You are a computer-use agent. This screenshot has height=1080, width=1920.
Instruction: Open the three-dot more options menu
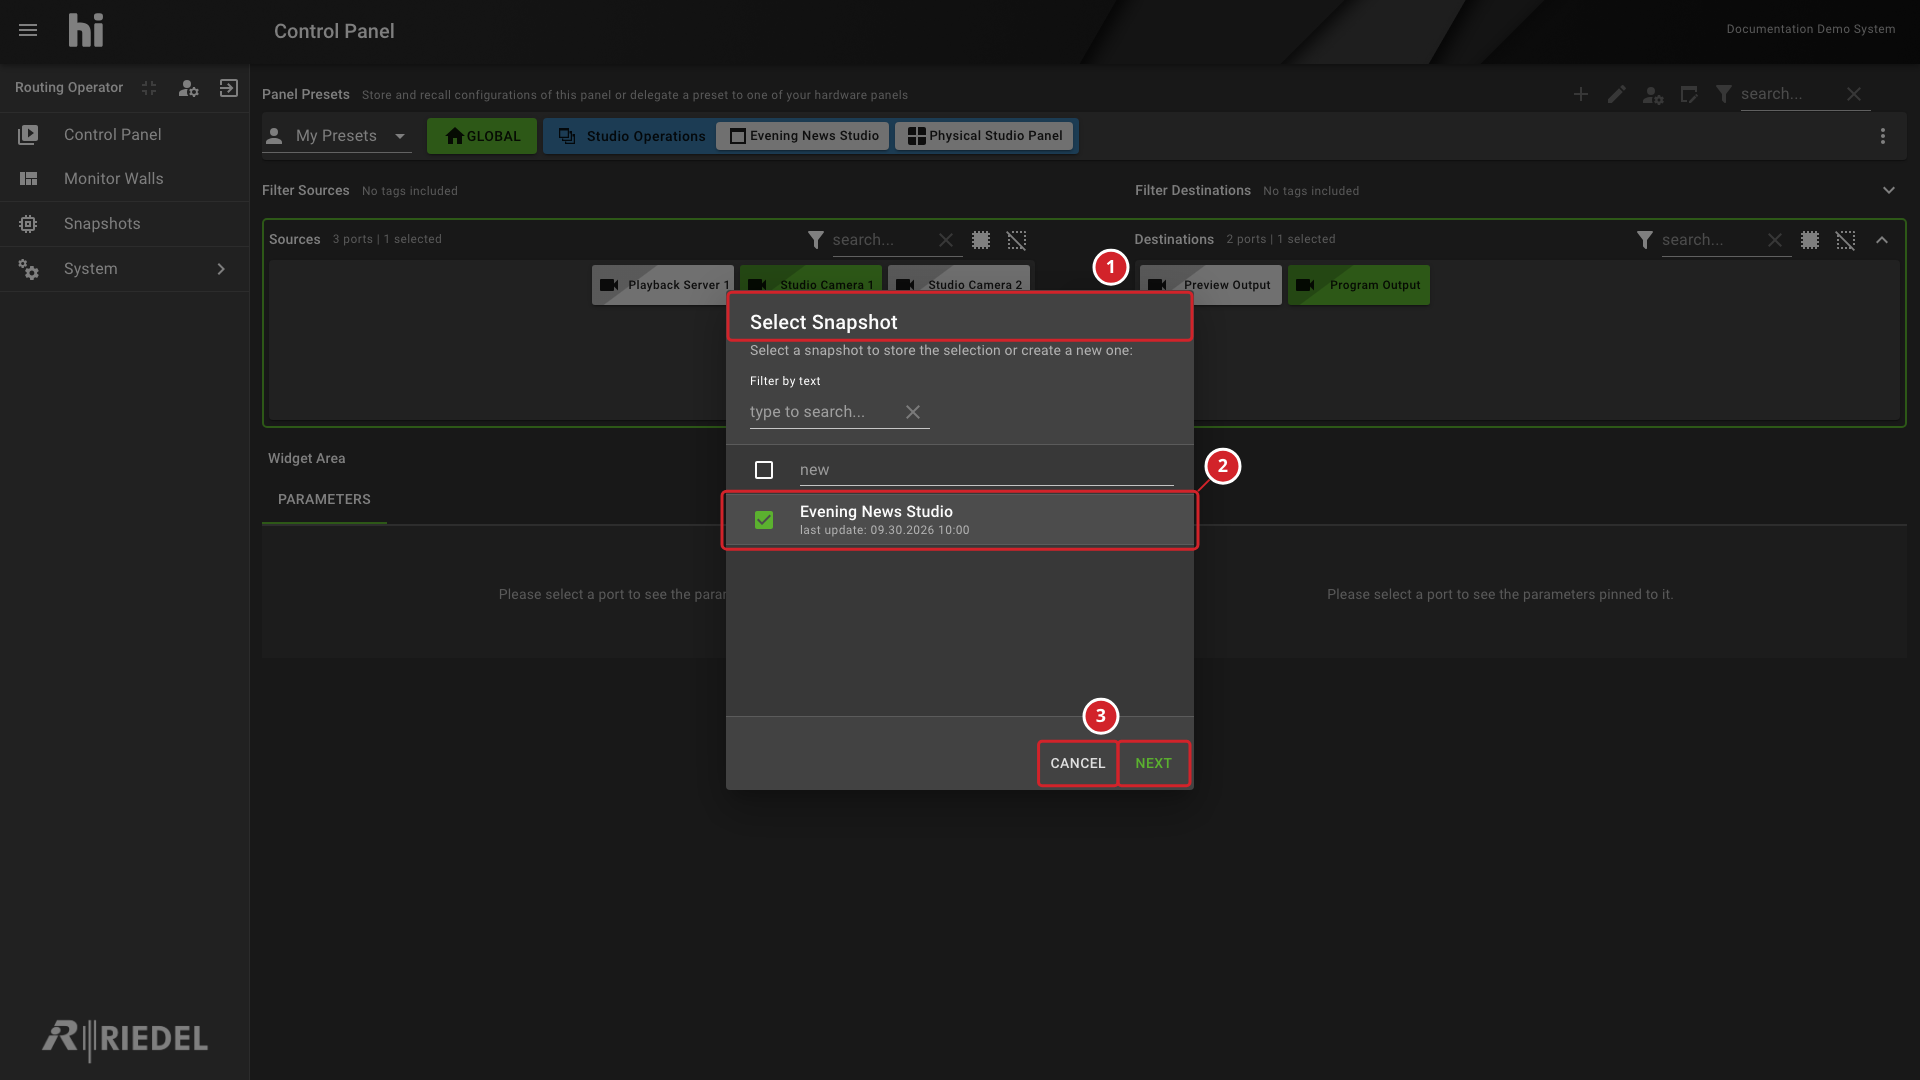pyautogui.click(x=1883, y=136)
